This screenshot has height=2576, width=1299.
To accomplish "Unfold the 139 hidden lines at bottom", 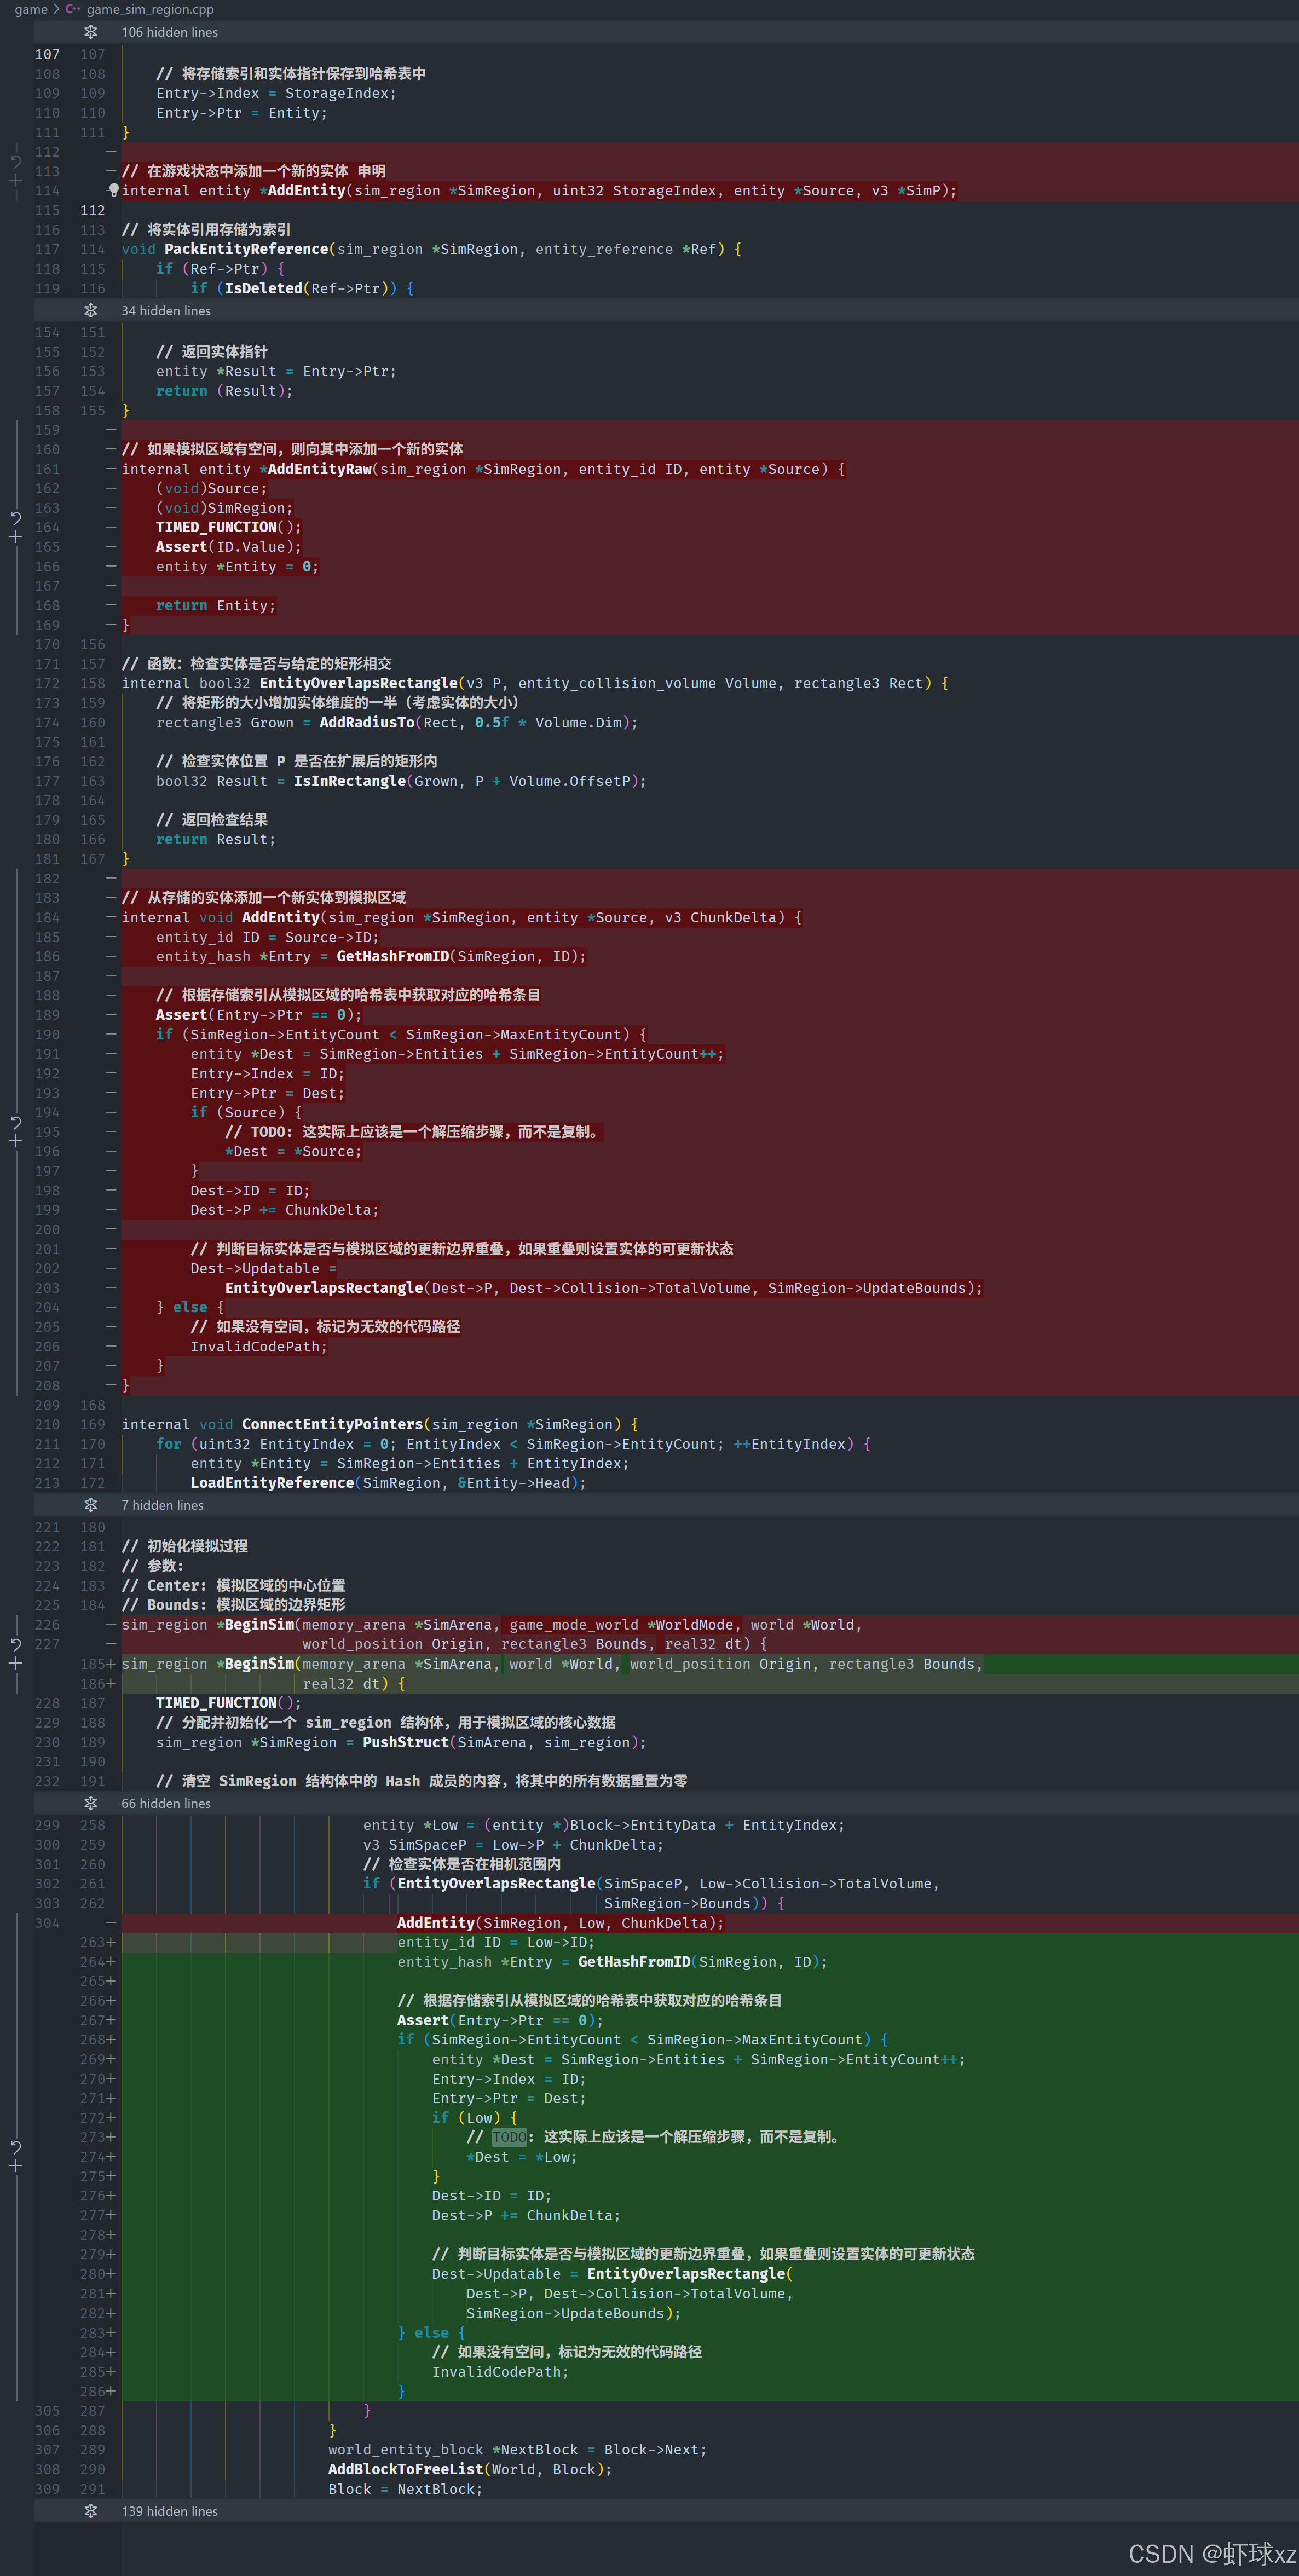I will tap(91, 2511).
